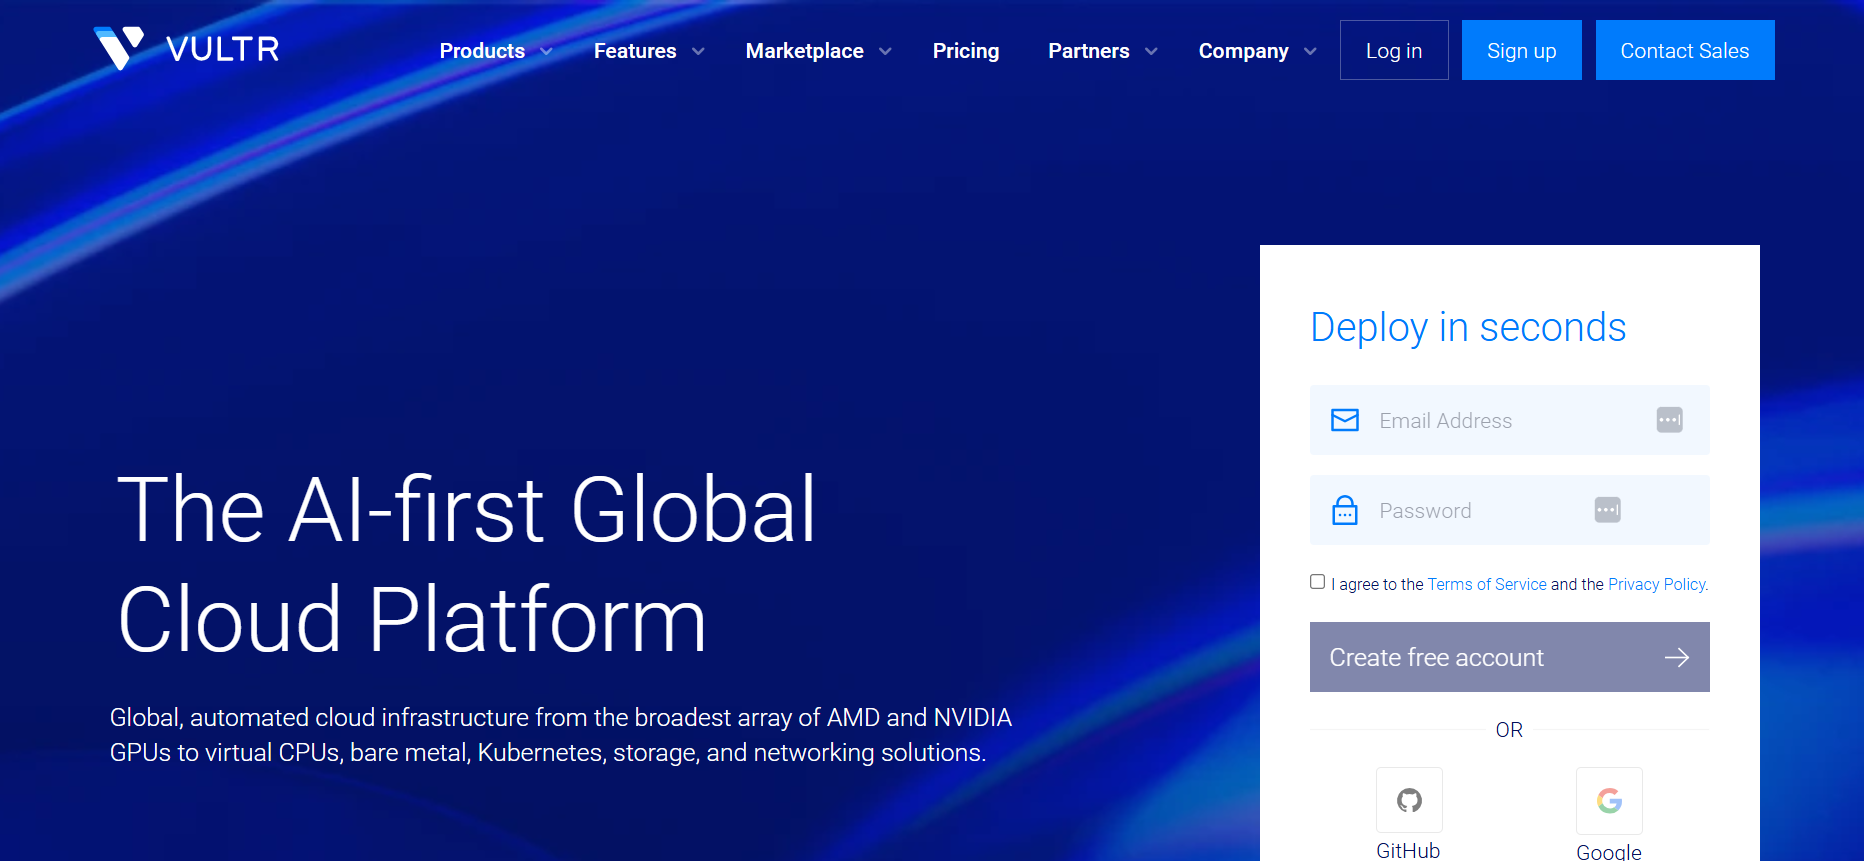
Task: Open the Company menu
Action: point(1244,51)
